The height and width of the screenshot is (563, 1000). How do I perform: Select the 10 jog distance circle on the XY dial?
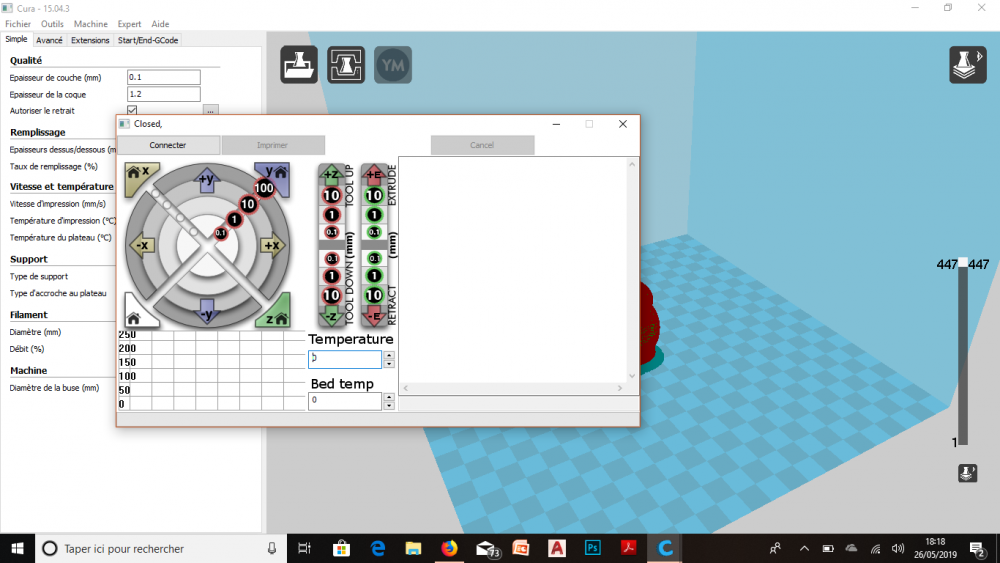point(247,204)
